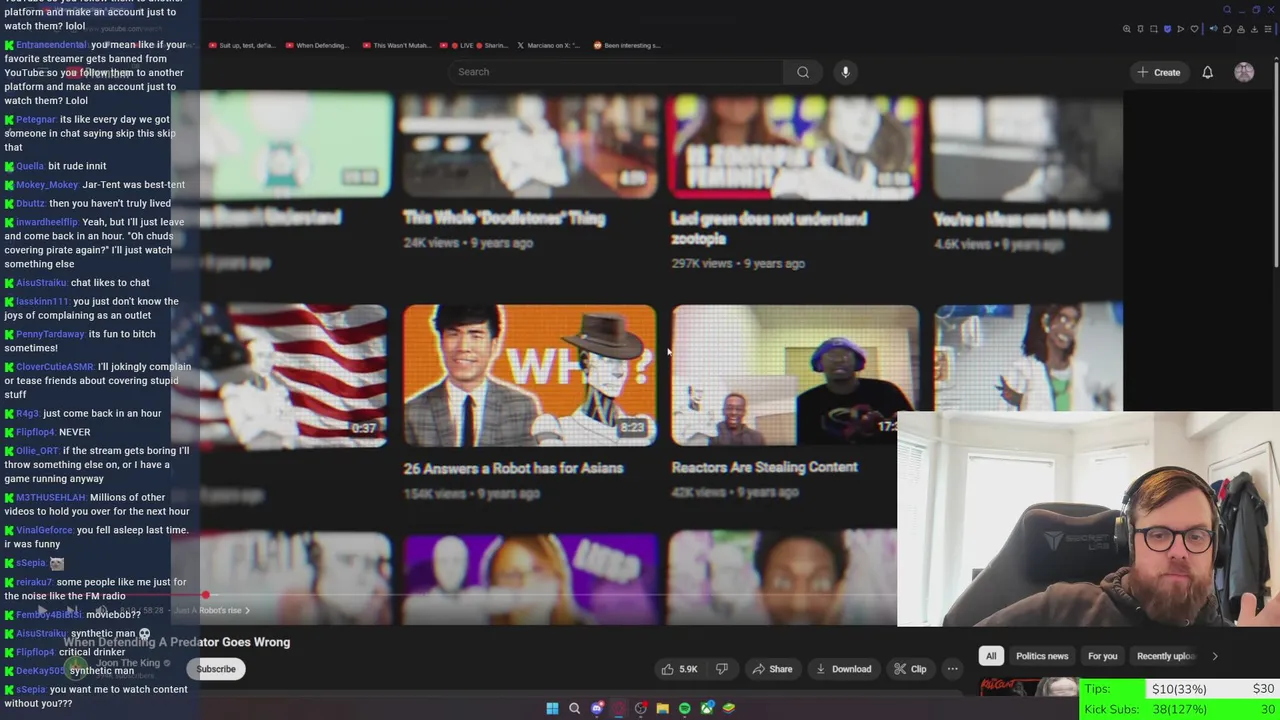Viewport: 1280px width, 720px height.
Task: Open File Explorer folder from taskbar
Action: (662, 708)
